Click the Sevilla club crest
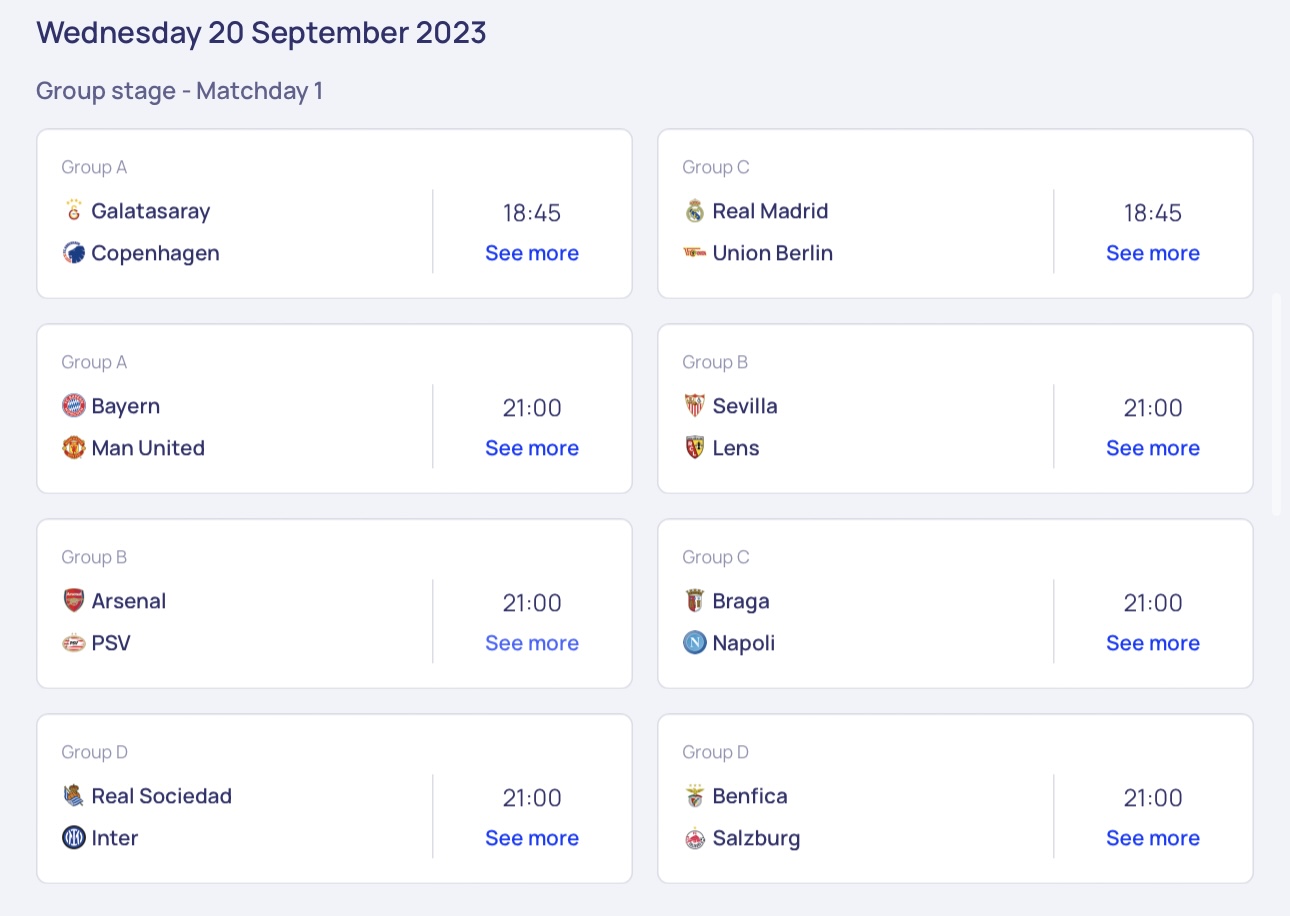 [695, 406]
